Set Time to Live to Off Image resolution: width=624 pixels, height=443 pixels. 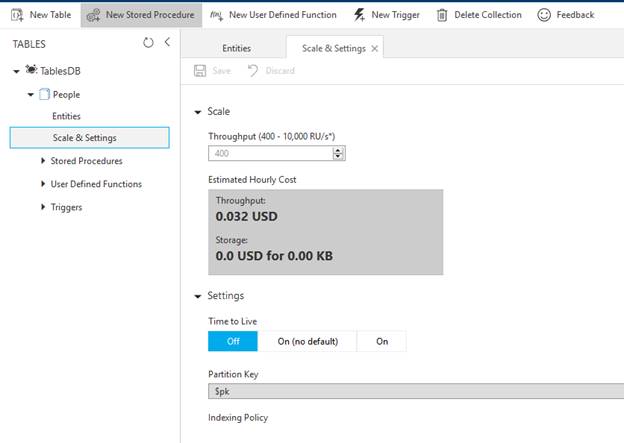[234, 341]
